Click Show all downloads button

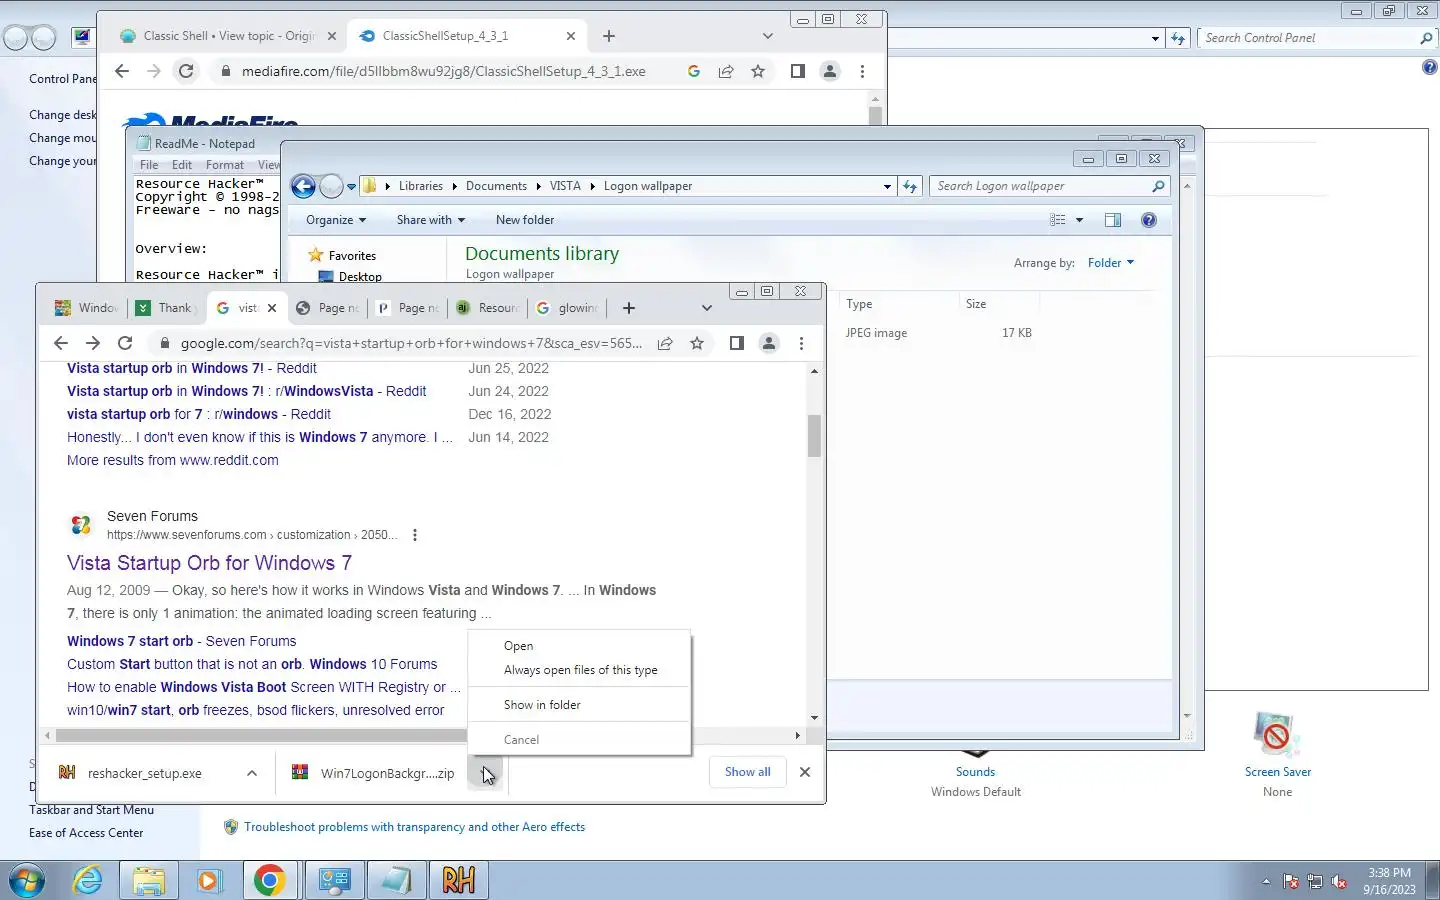coord(747,772)
